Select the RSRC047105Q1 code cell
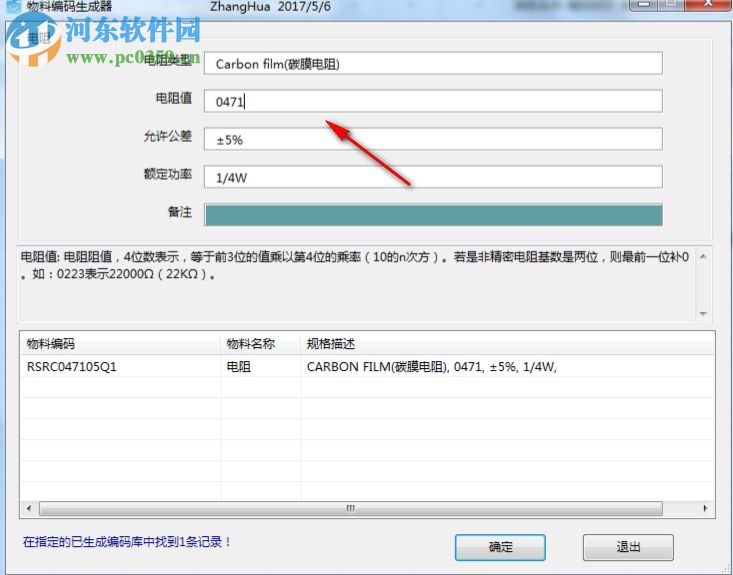Image resolution: width=733 pixels, height=575 pixels. 120,367
